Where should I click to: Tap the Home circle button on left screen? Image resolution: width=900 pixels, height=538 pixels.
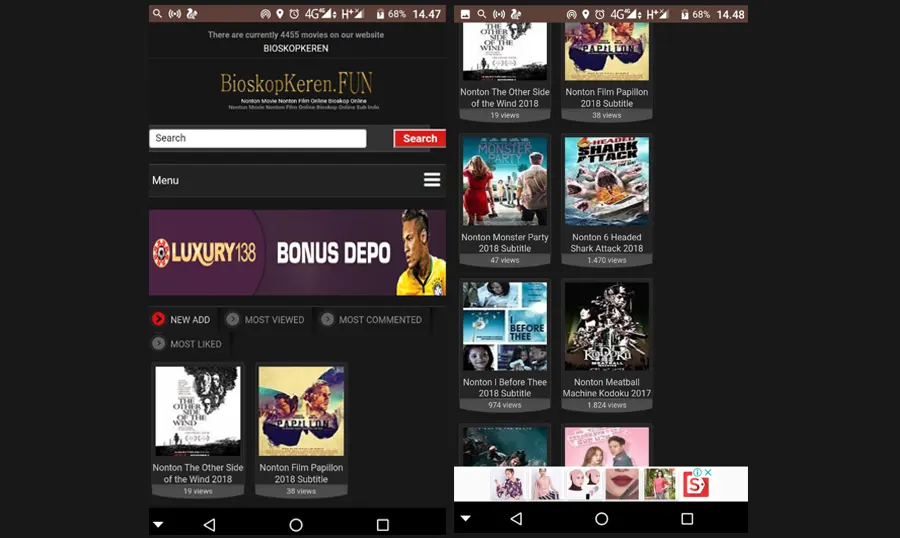tap(296, 524)
